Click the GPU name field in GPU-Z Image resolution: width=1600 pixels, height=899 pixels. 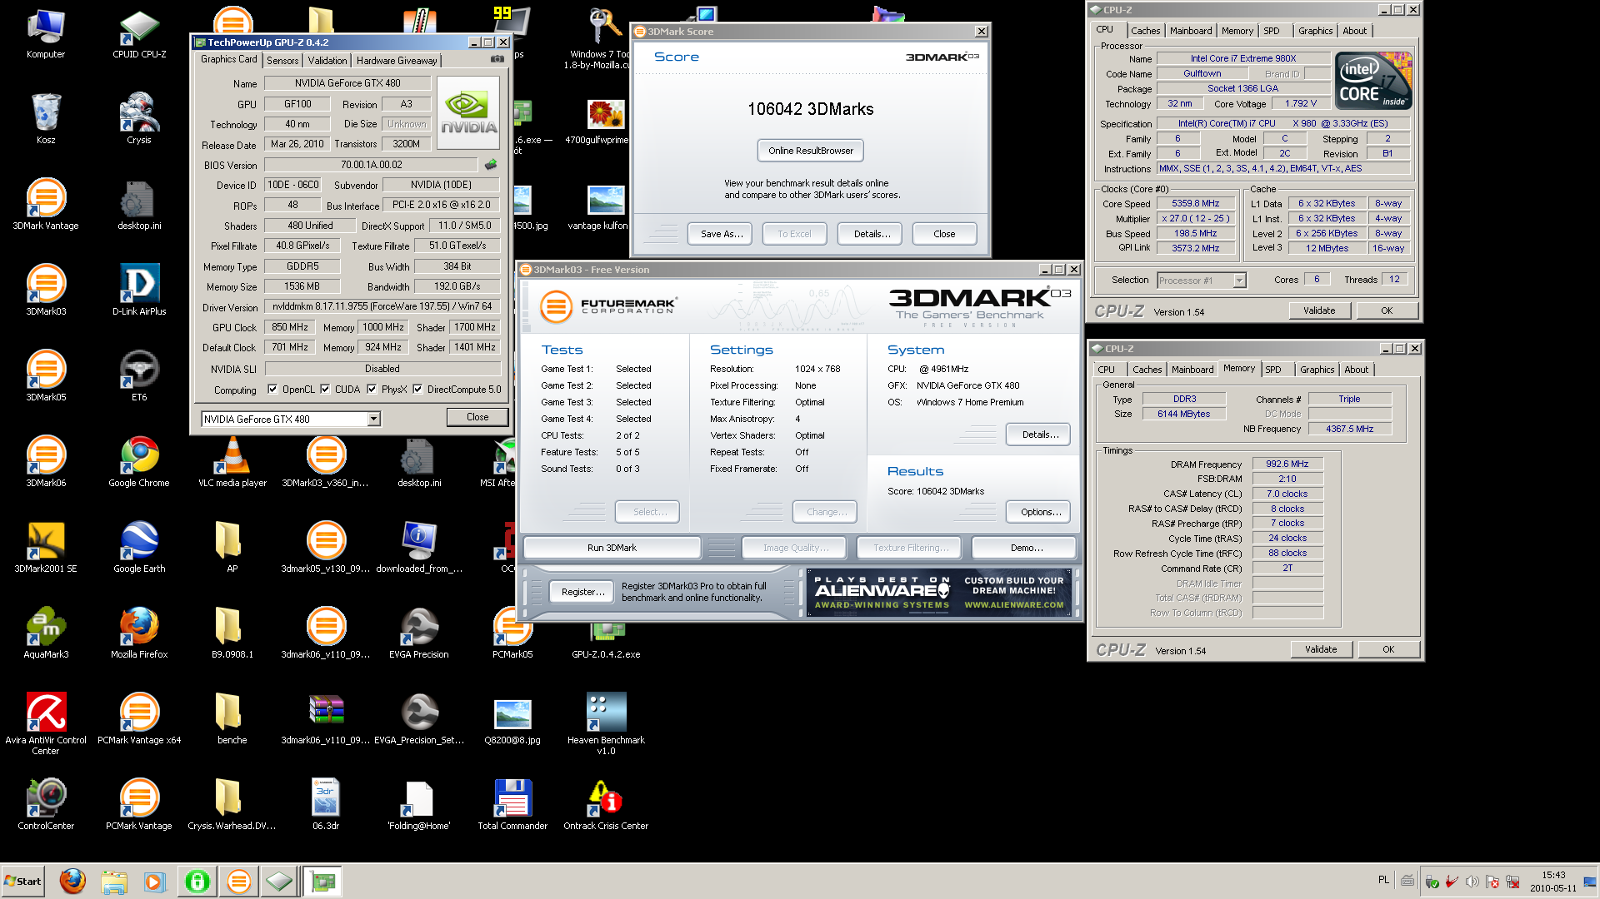tap(347, 83)
